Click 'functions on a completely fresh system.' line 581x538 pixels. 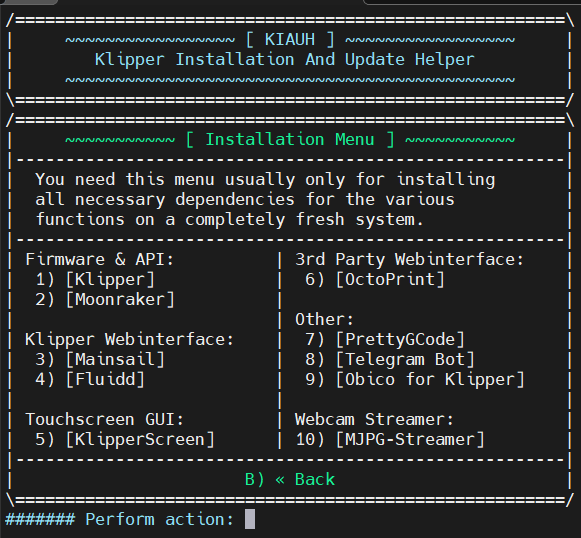click(x=229, y=219)
